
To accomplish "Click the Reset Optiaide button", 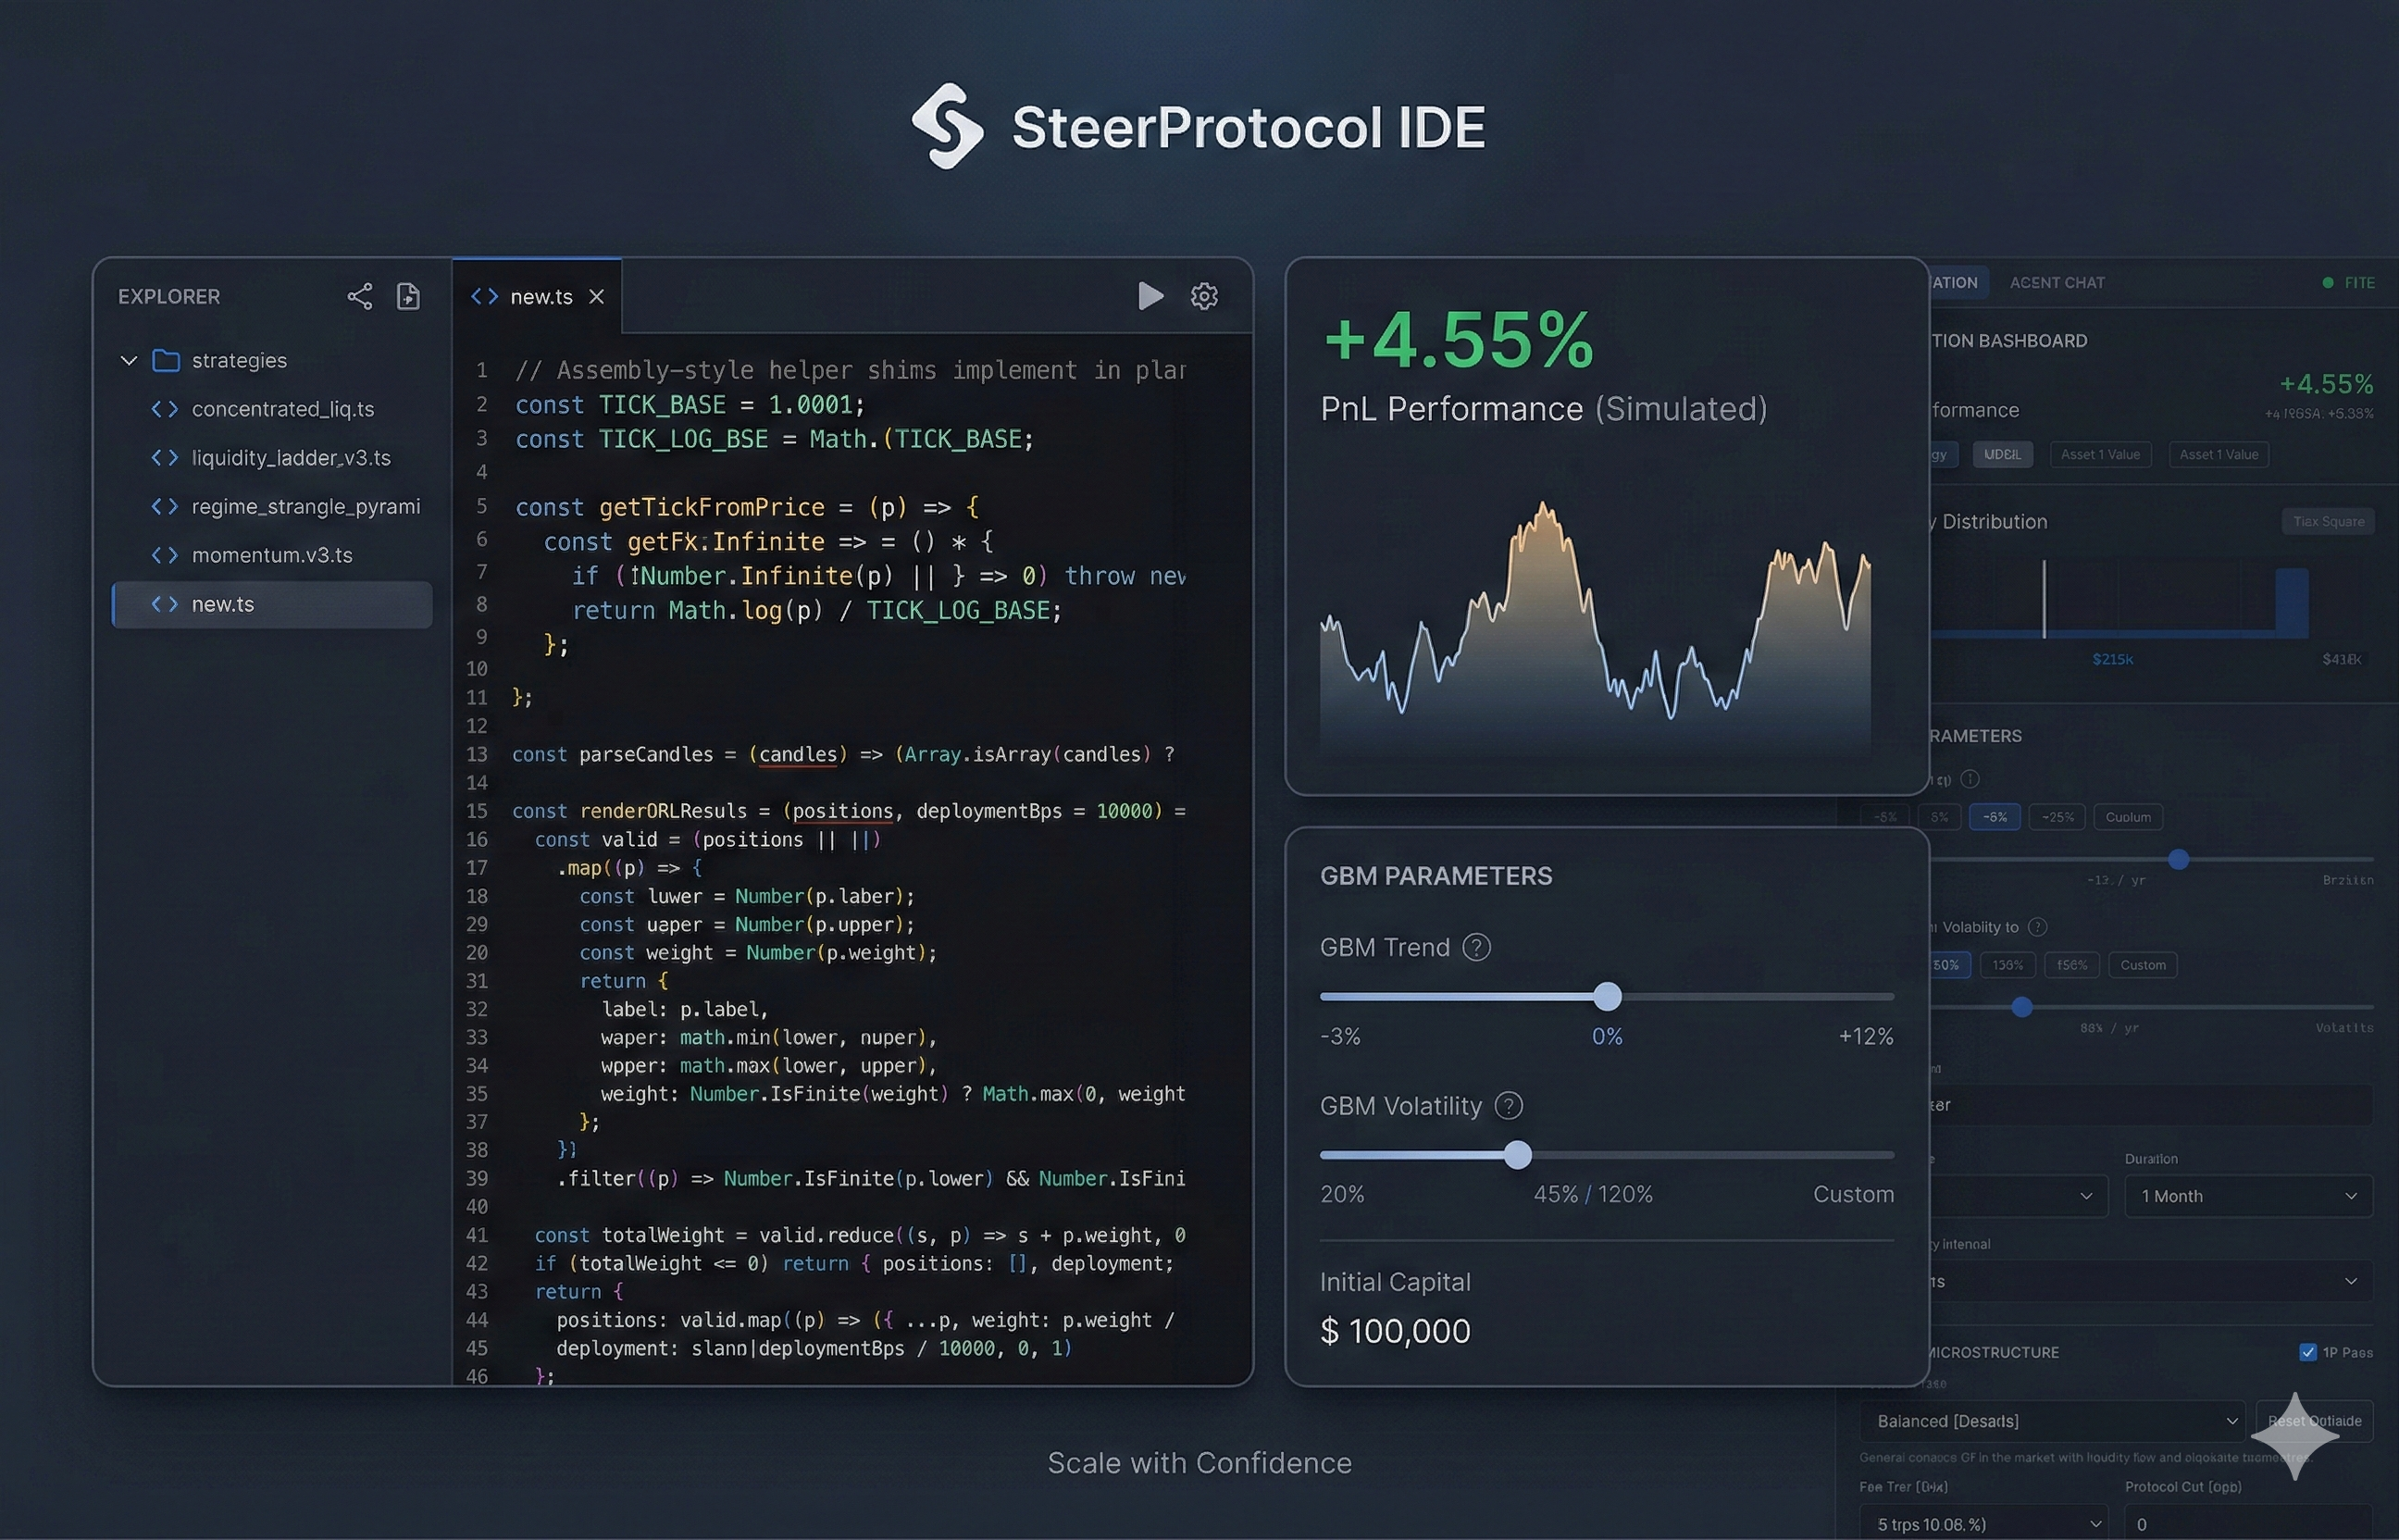I will point(2314,1421).
